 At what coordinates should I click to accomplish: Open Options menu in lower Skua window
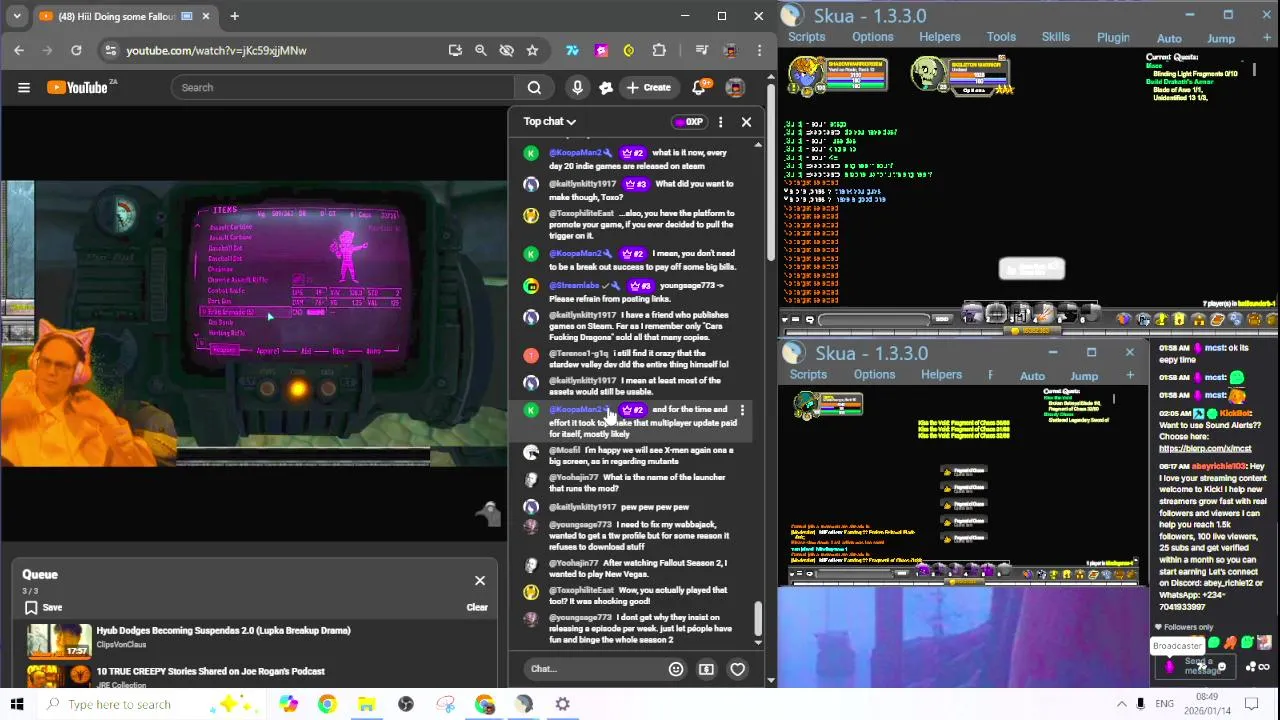point(874,375)
